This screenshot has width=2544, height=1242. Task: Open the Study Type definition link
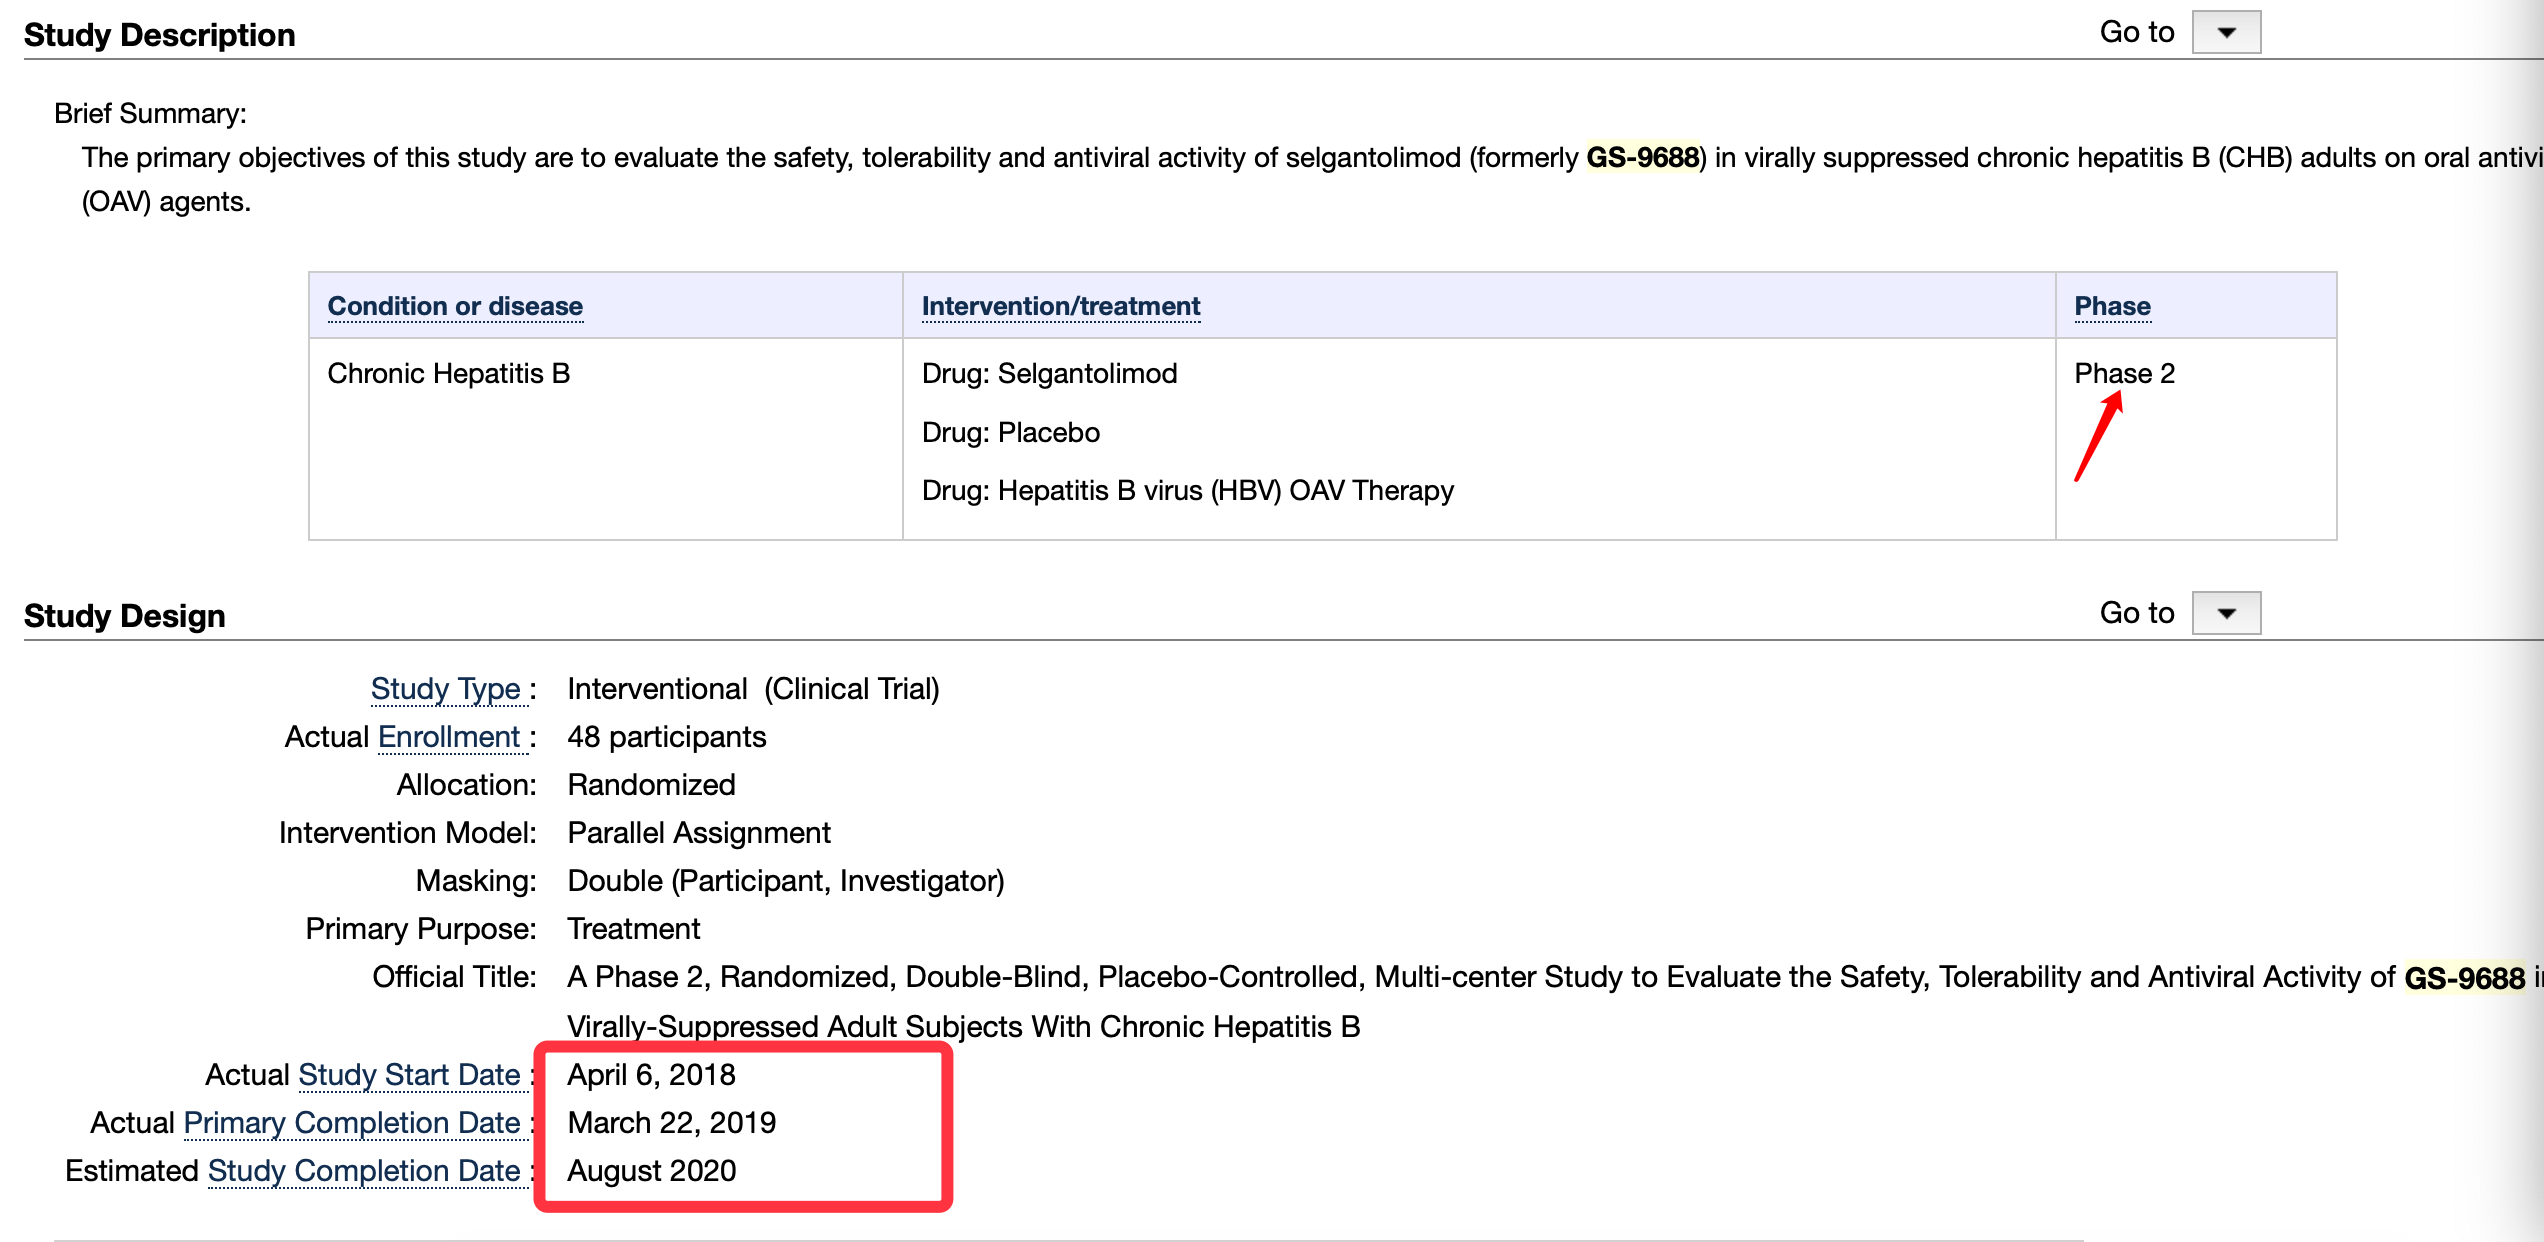pyautogui.click(x=446, y=689)
